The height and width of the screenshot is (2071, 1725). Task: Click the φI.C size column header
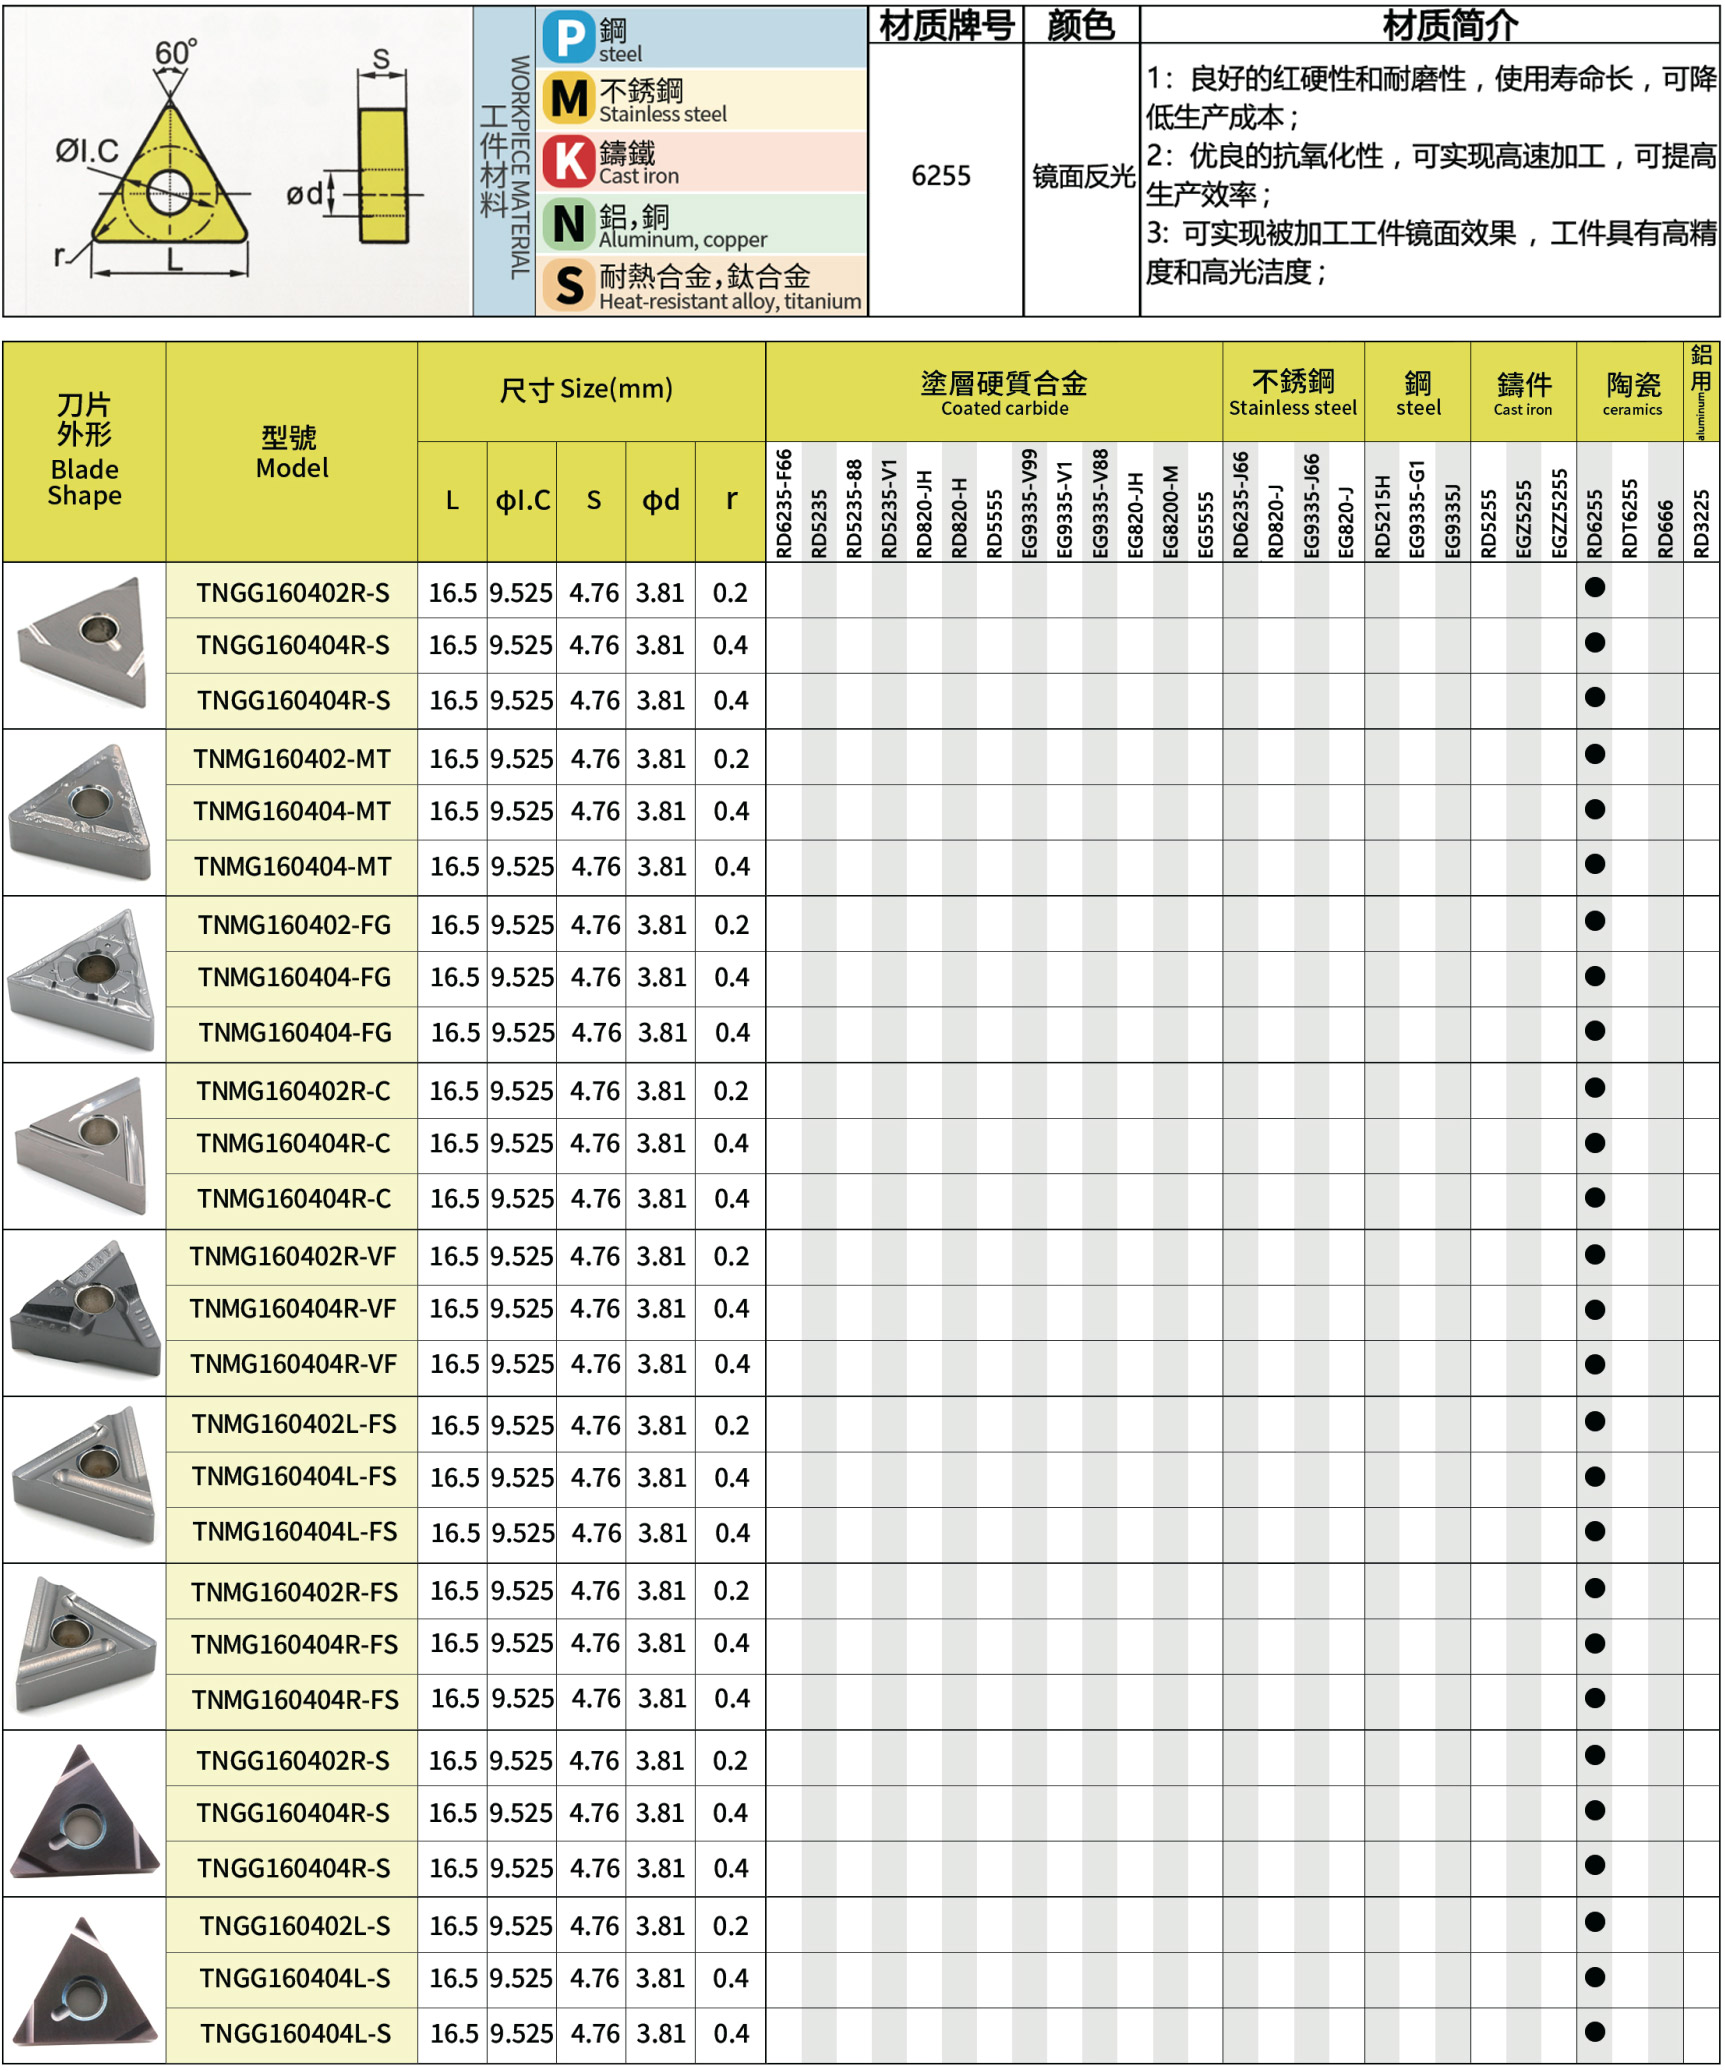522,501
